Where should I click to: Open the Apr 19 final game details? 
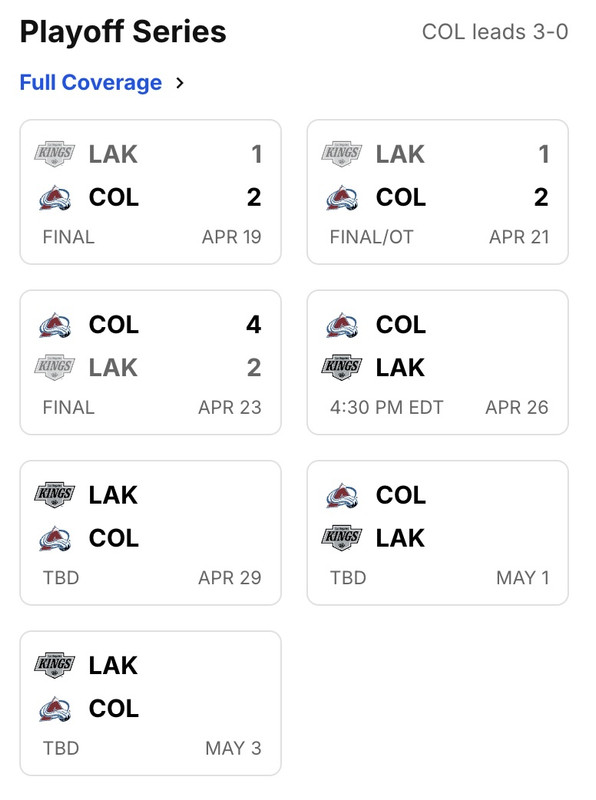coord(150,191)
